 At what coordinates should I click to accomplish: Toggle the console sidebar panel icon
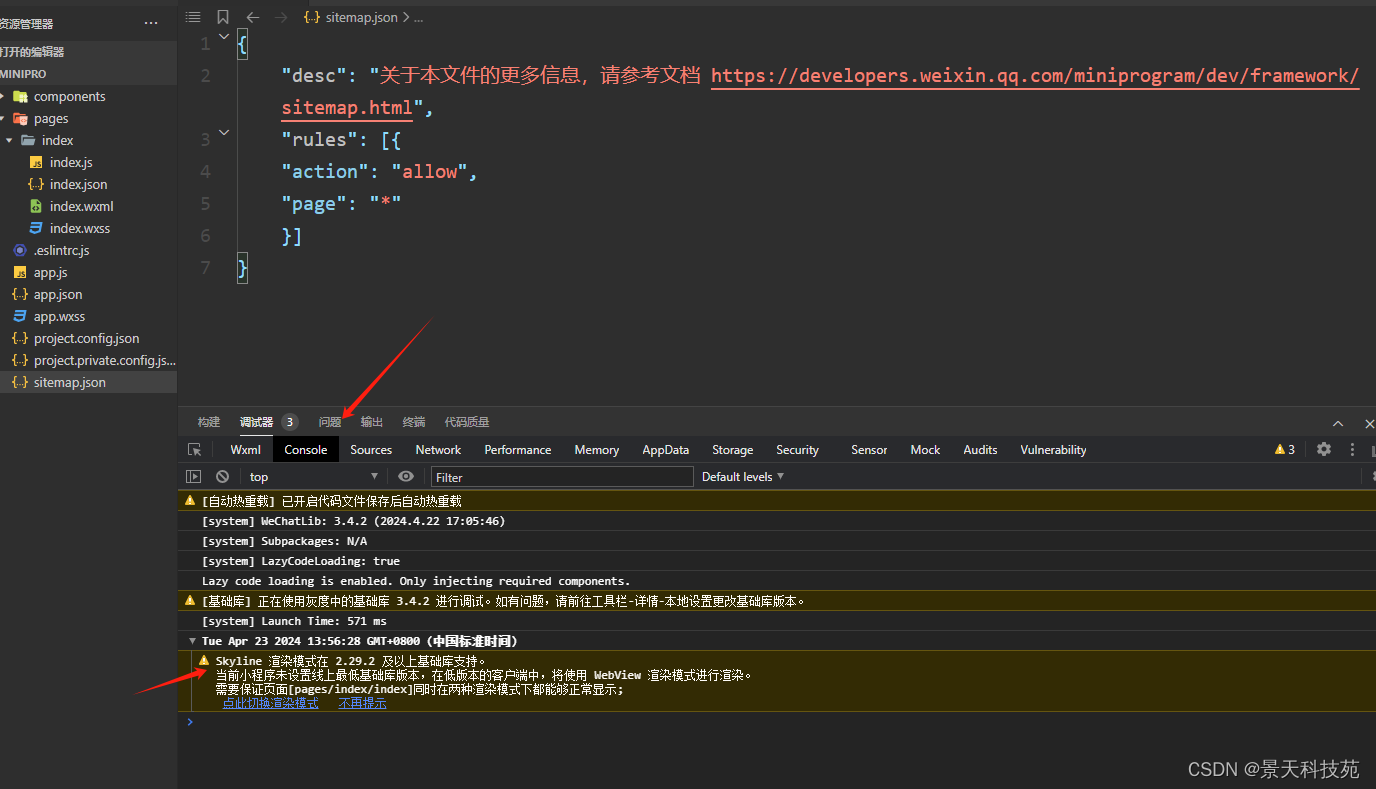coord(194,477)
